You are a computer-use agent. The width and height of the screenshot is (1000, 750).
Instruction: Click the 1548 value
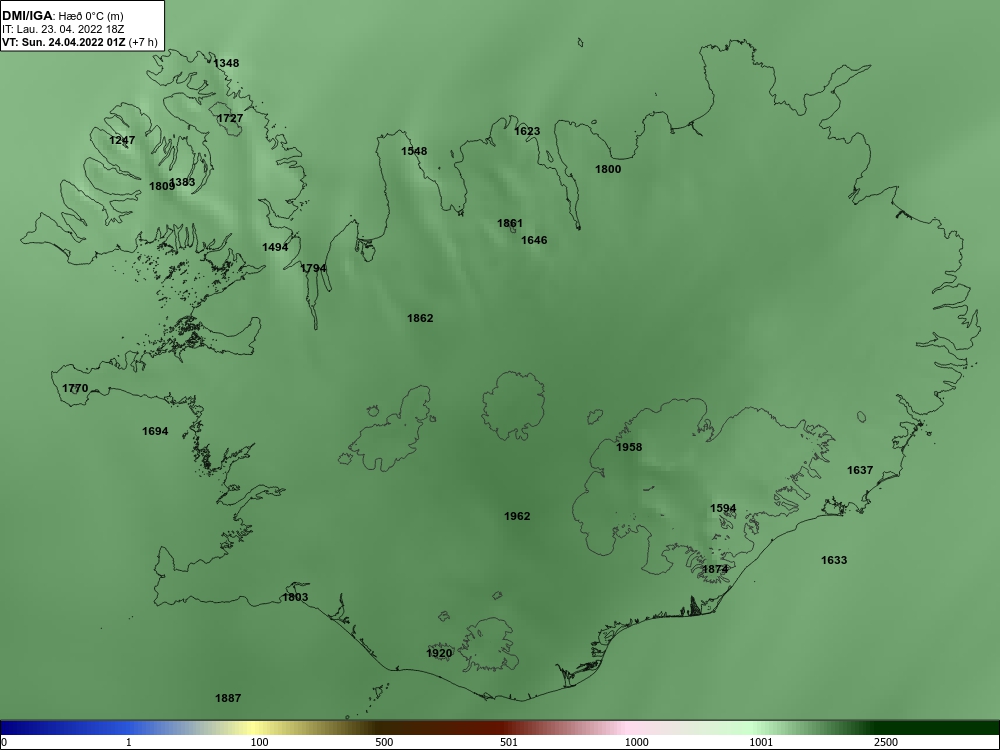point(414,151)
